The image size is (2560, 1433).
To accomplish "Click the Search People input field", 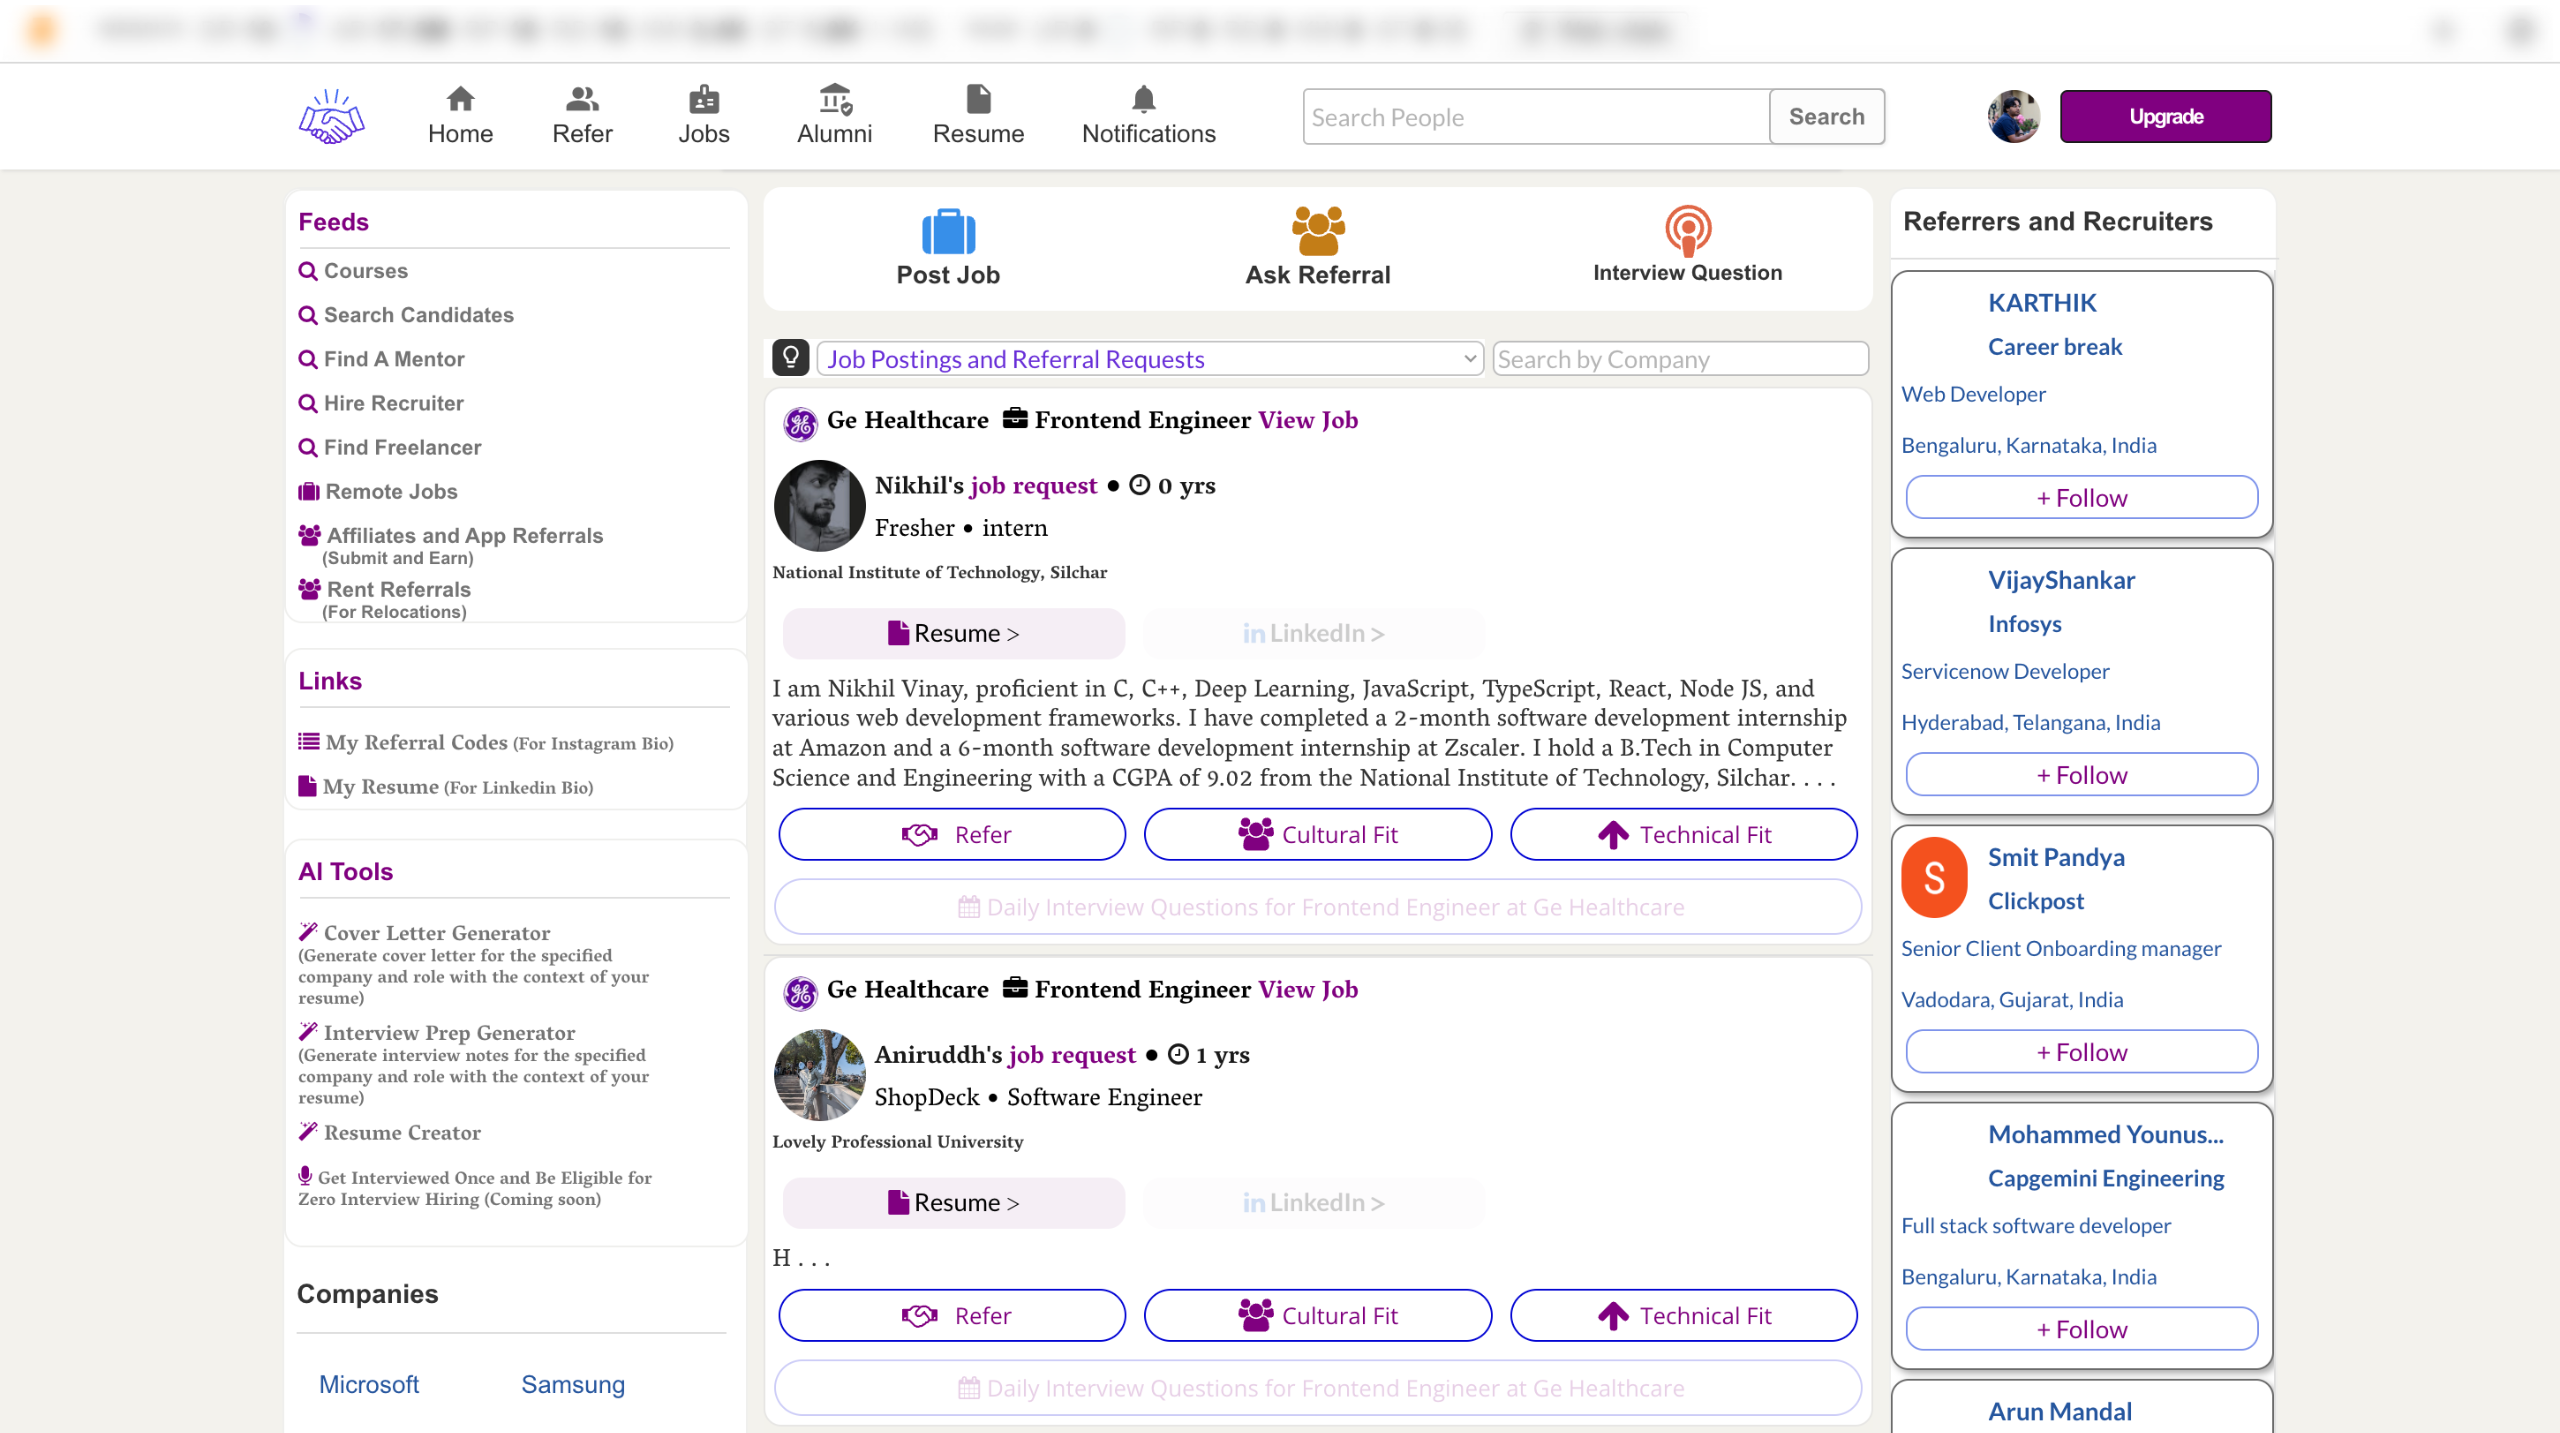I will click(x=1535, y=117).
